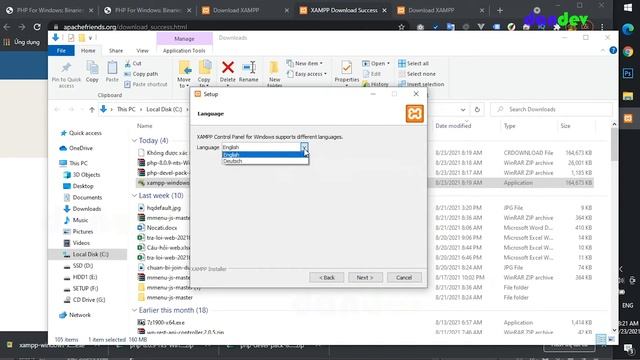
Task: Switch to the Application Tools tab
Action: click(x=184, y=51)
